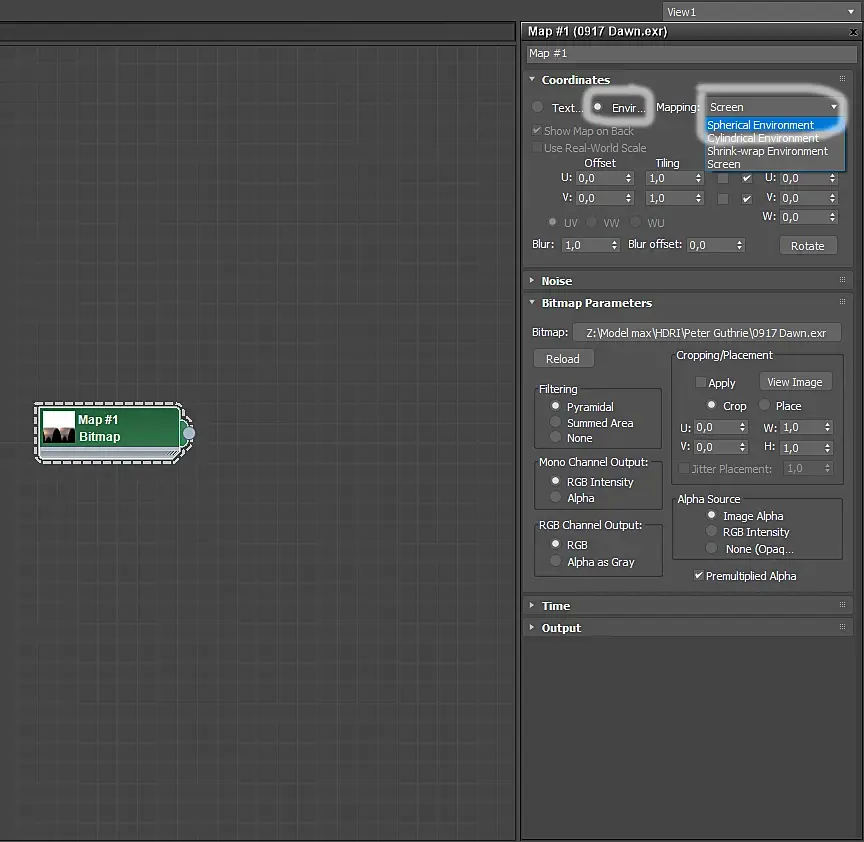
Task: Click the Bitmap file path button
Action: [x=706, y=332]
